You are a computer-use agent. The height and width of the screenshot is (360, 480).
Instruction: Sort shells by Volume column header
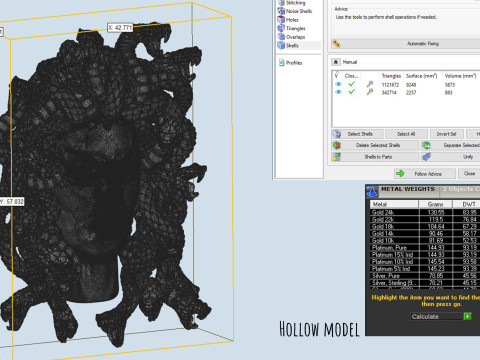pyautogui.click(x=461, y=76)
